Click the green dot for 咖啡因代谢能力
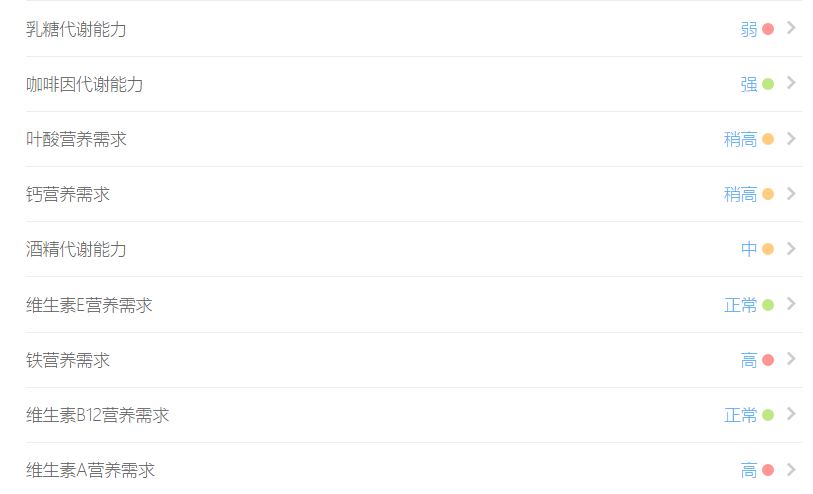The height and width of the screenshot is (494, 813). tap(768, 84)
